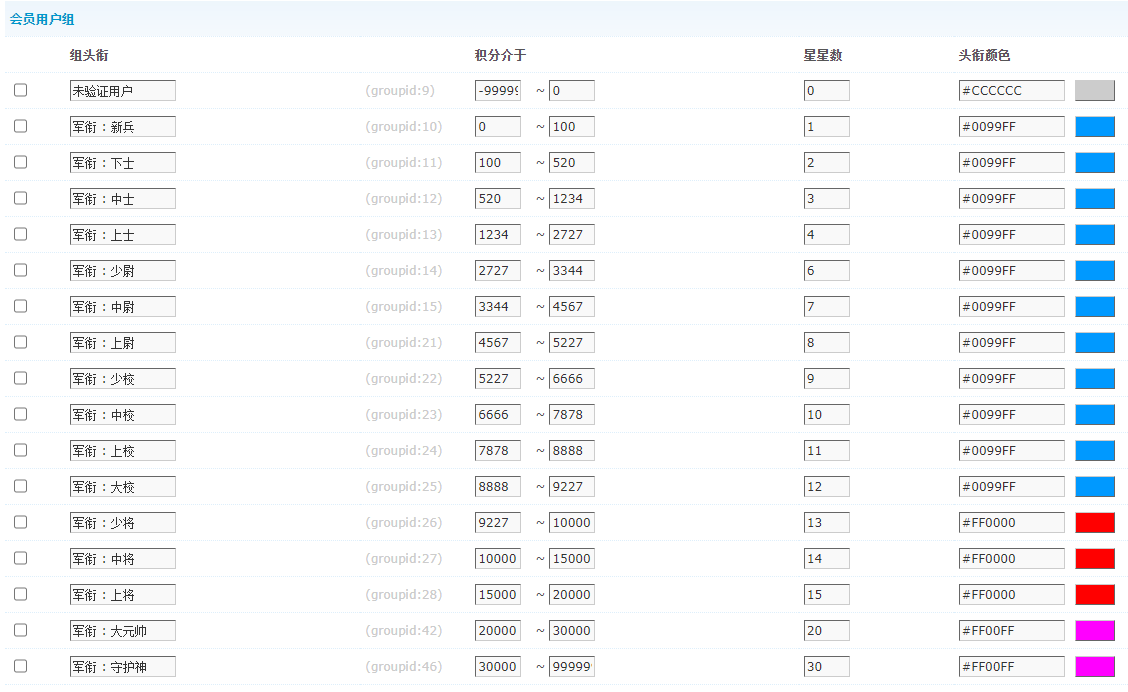1128x692 pixels.
Task: Edit #FF0000 color code in 中将 row
Action: click(x=1011, y=558)
